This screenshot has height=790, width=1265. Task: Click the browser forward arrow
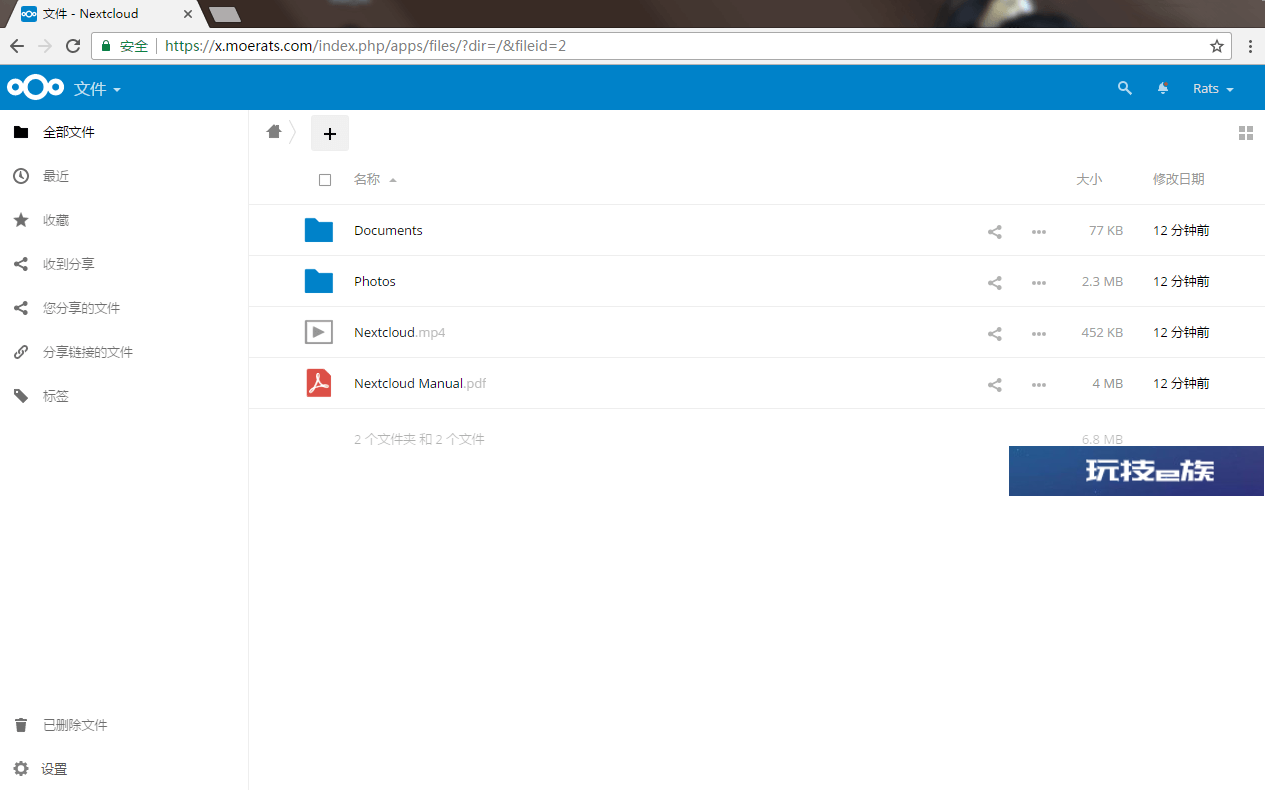(x=45, y=46)
